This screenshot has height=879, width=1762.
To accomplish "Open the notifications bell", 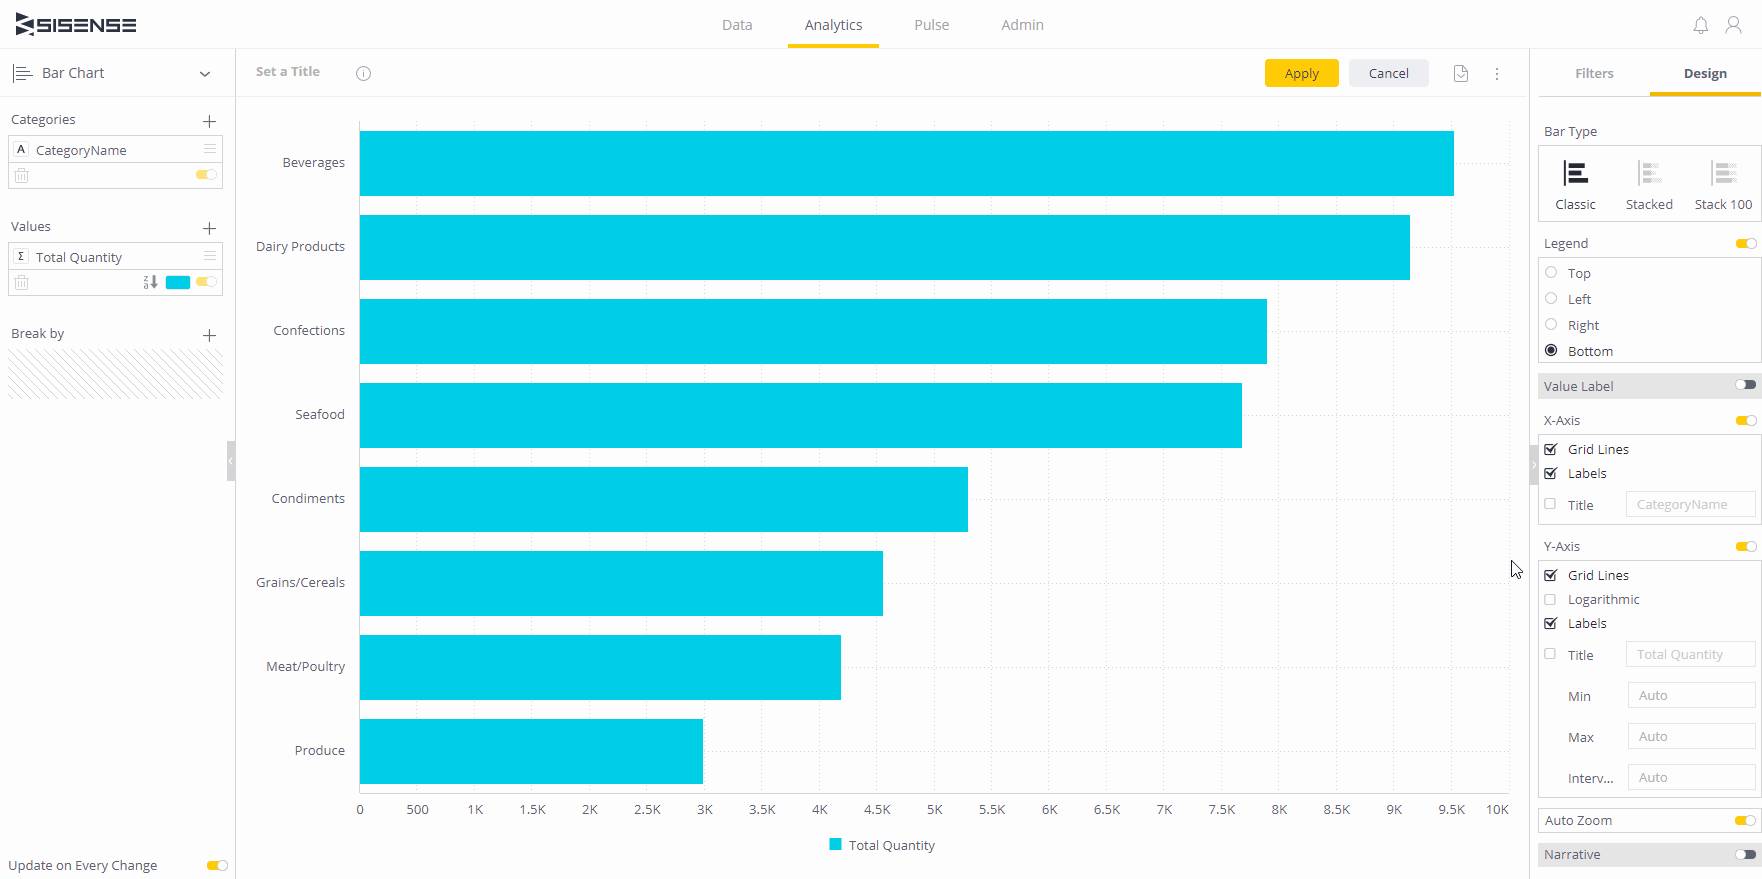I will click(x=1700, y=25).
